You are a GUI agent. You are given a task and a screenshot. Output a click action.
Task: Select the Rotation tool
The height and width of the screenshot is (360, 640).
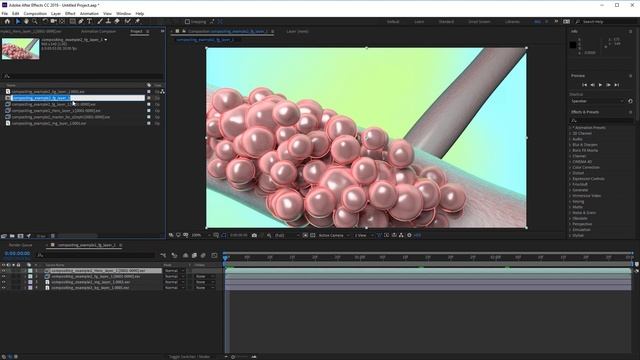pos(45,21)
